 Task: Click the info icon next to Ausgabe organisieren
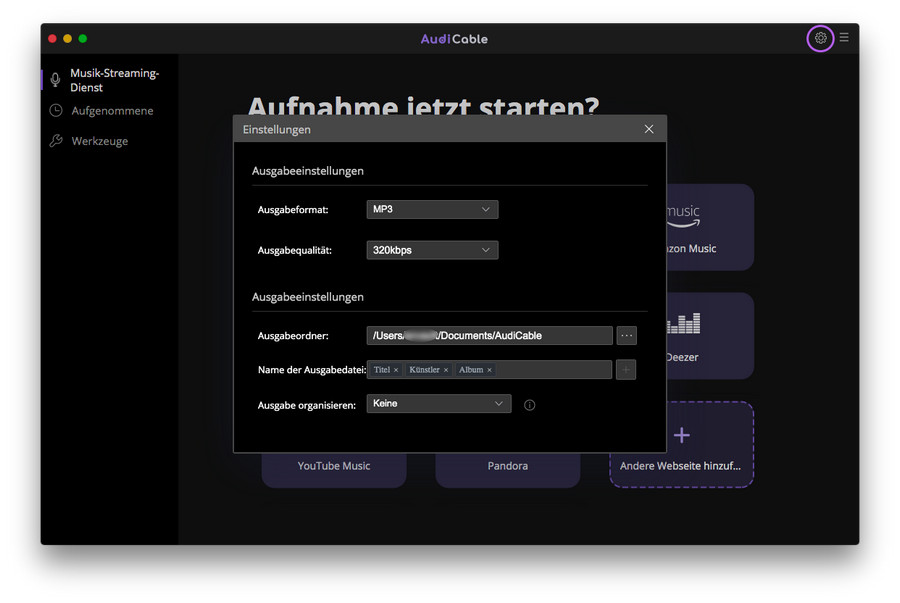pyautogui.click(x=529, y=405)
